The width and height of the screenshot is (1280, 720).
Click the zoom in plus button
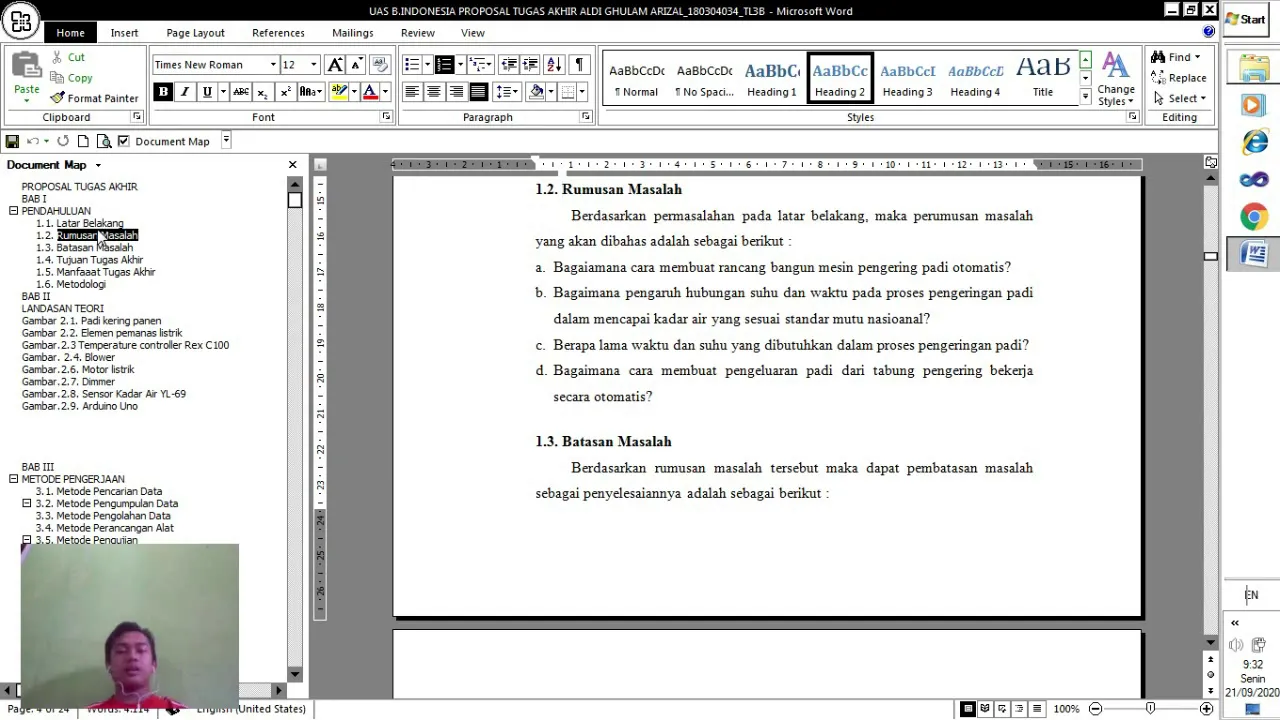click(1206, 709)
